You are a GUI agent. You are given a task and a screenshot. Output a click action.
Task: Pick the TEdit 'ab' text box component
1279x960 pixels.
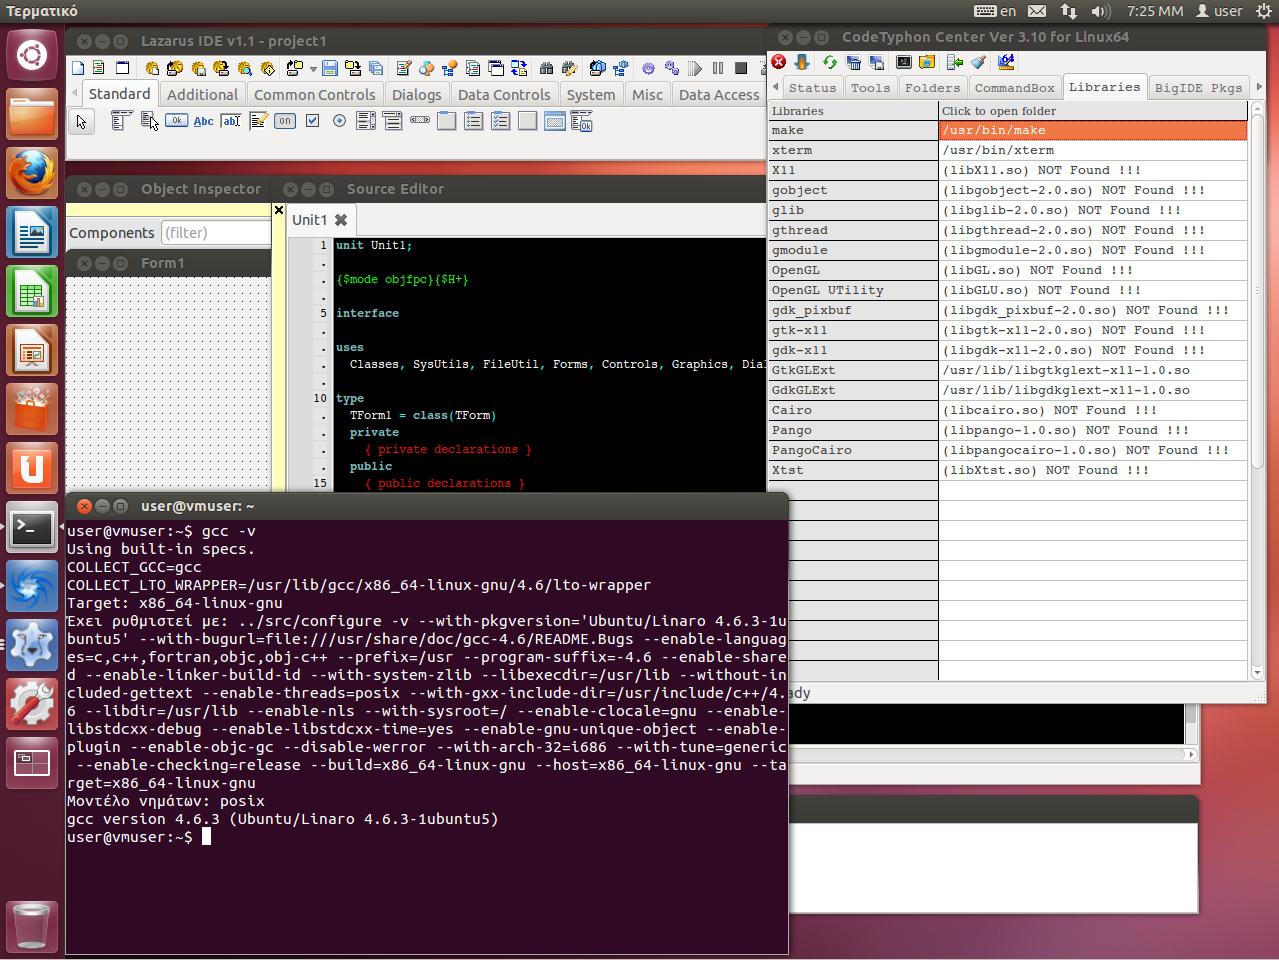(x=231, y=121)
